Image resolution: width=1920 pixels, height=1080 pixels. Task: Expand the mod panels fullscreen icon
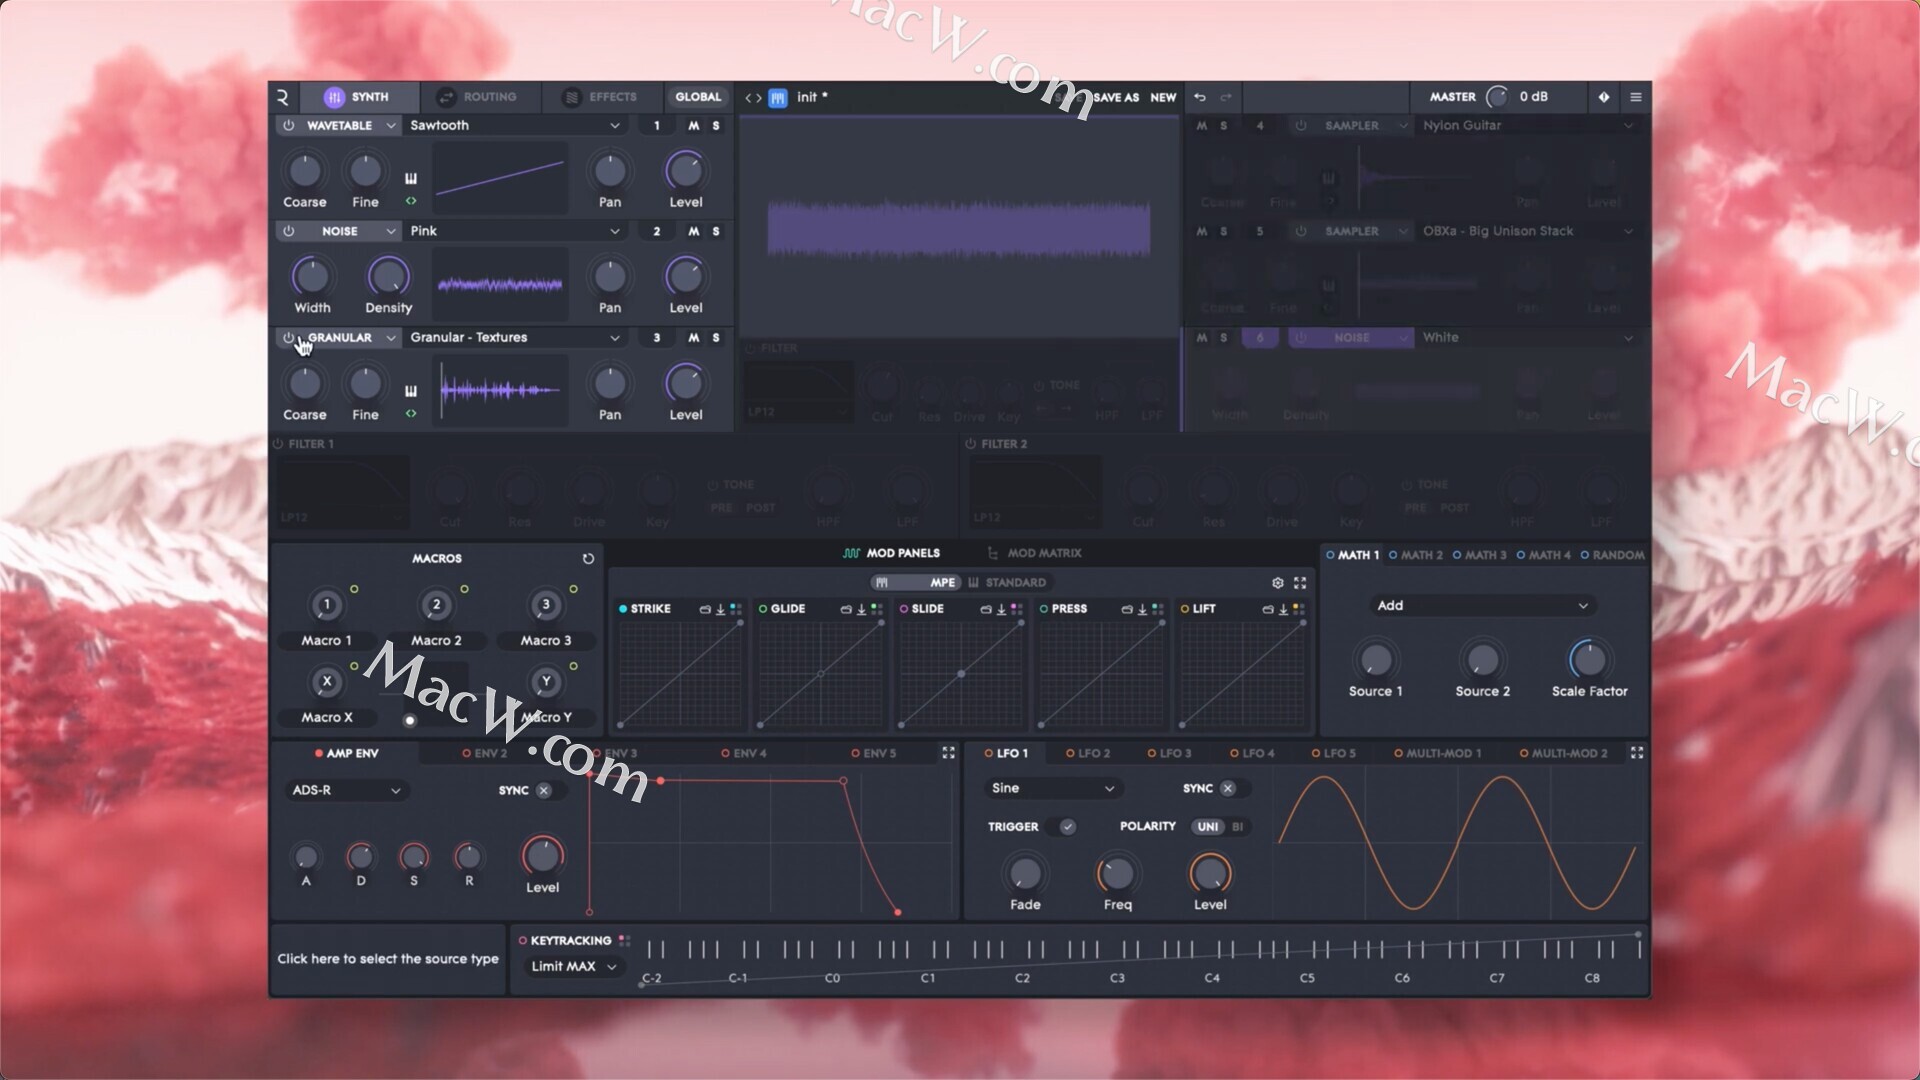(1300, 583)
